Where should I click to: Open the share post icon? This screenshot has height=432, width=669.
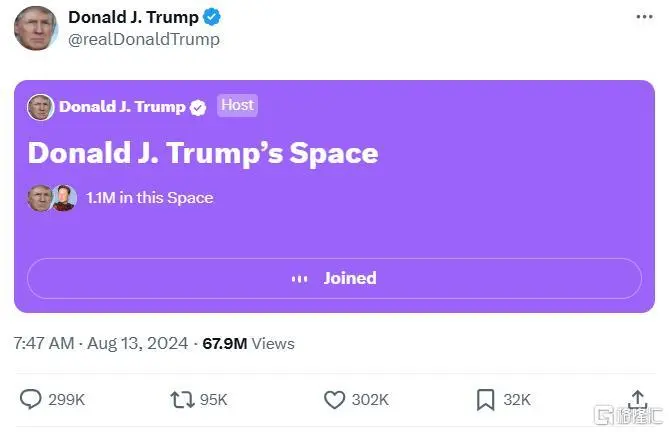(x=638, y=399)
